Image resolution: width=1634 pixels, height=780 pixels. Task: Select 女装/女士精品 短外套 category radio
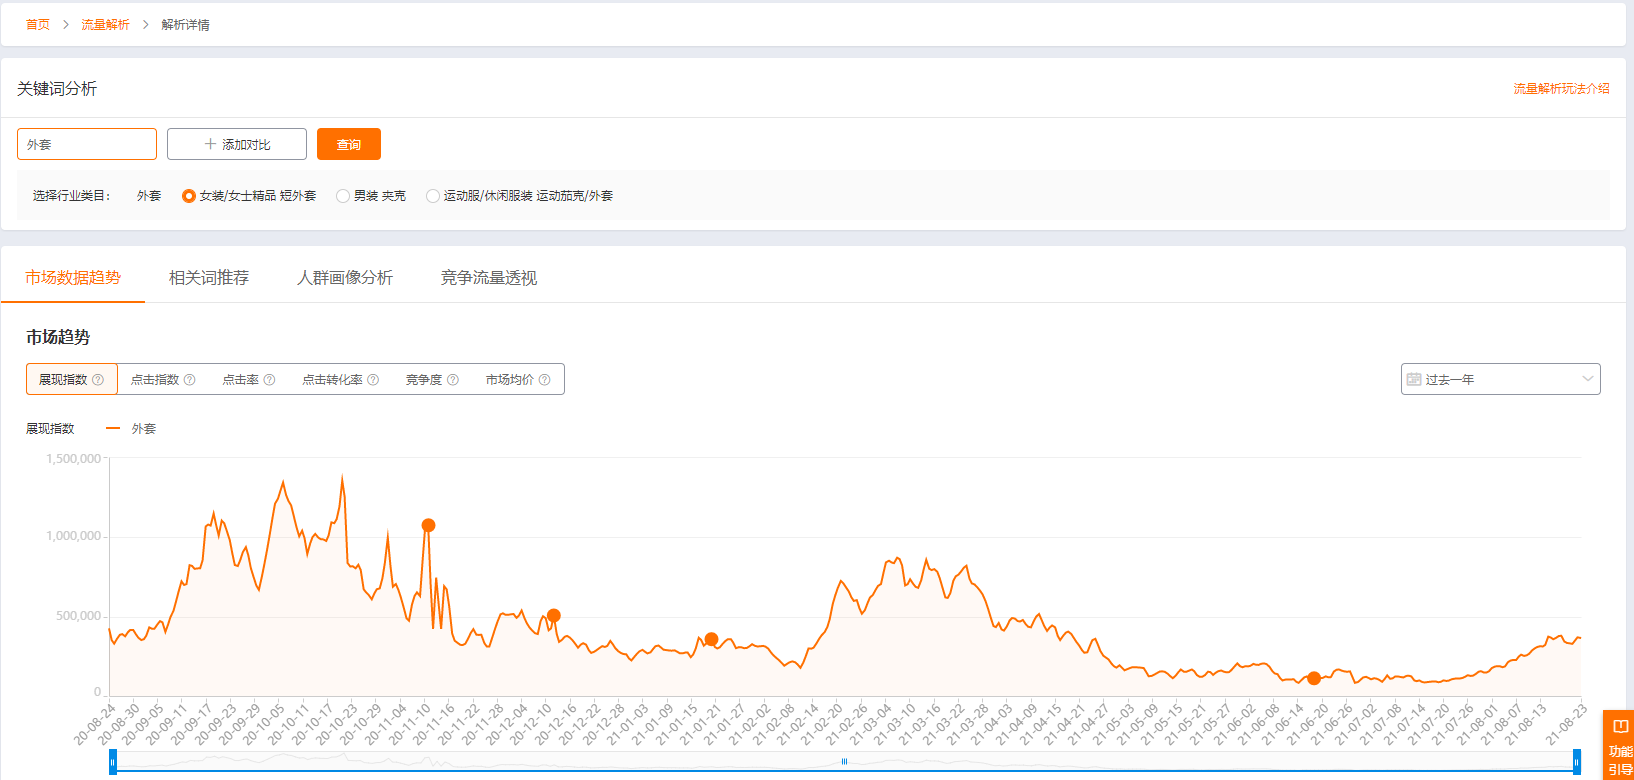(x=189, y=196)
